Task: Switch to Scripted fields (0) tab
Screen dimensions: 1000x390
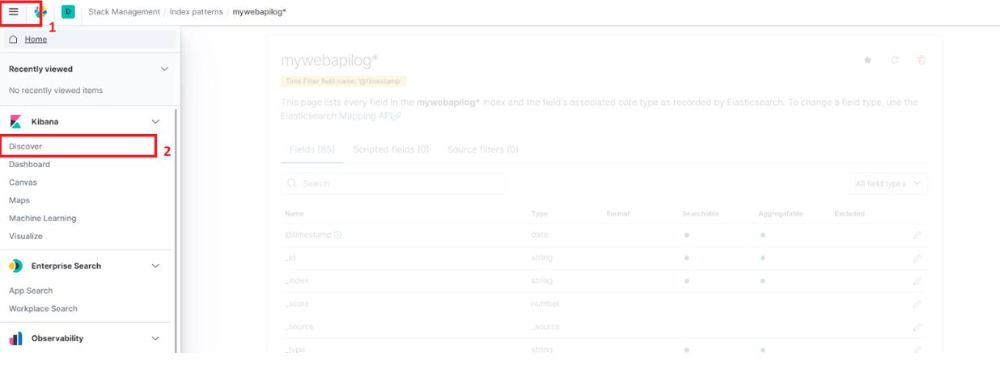Action: tap(391, 149)
